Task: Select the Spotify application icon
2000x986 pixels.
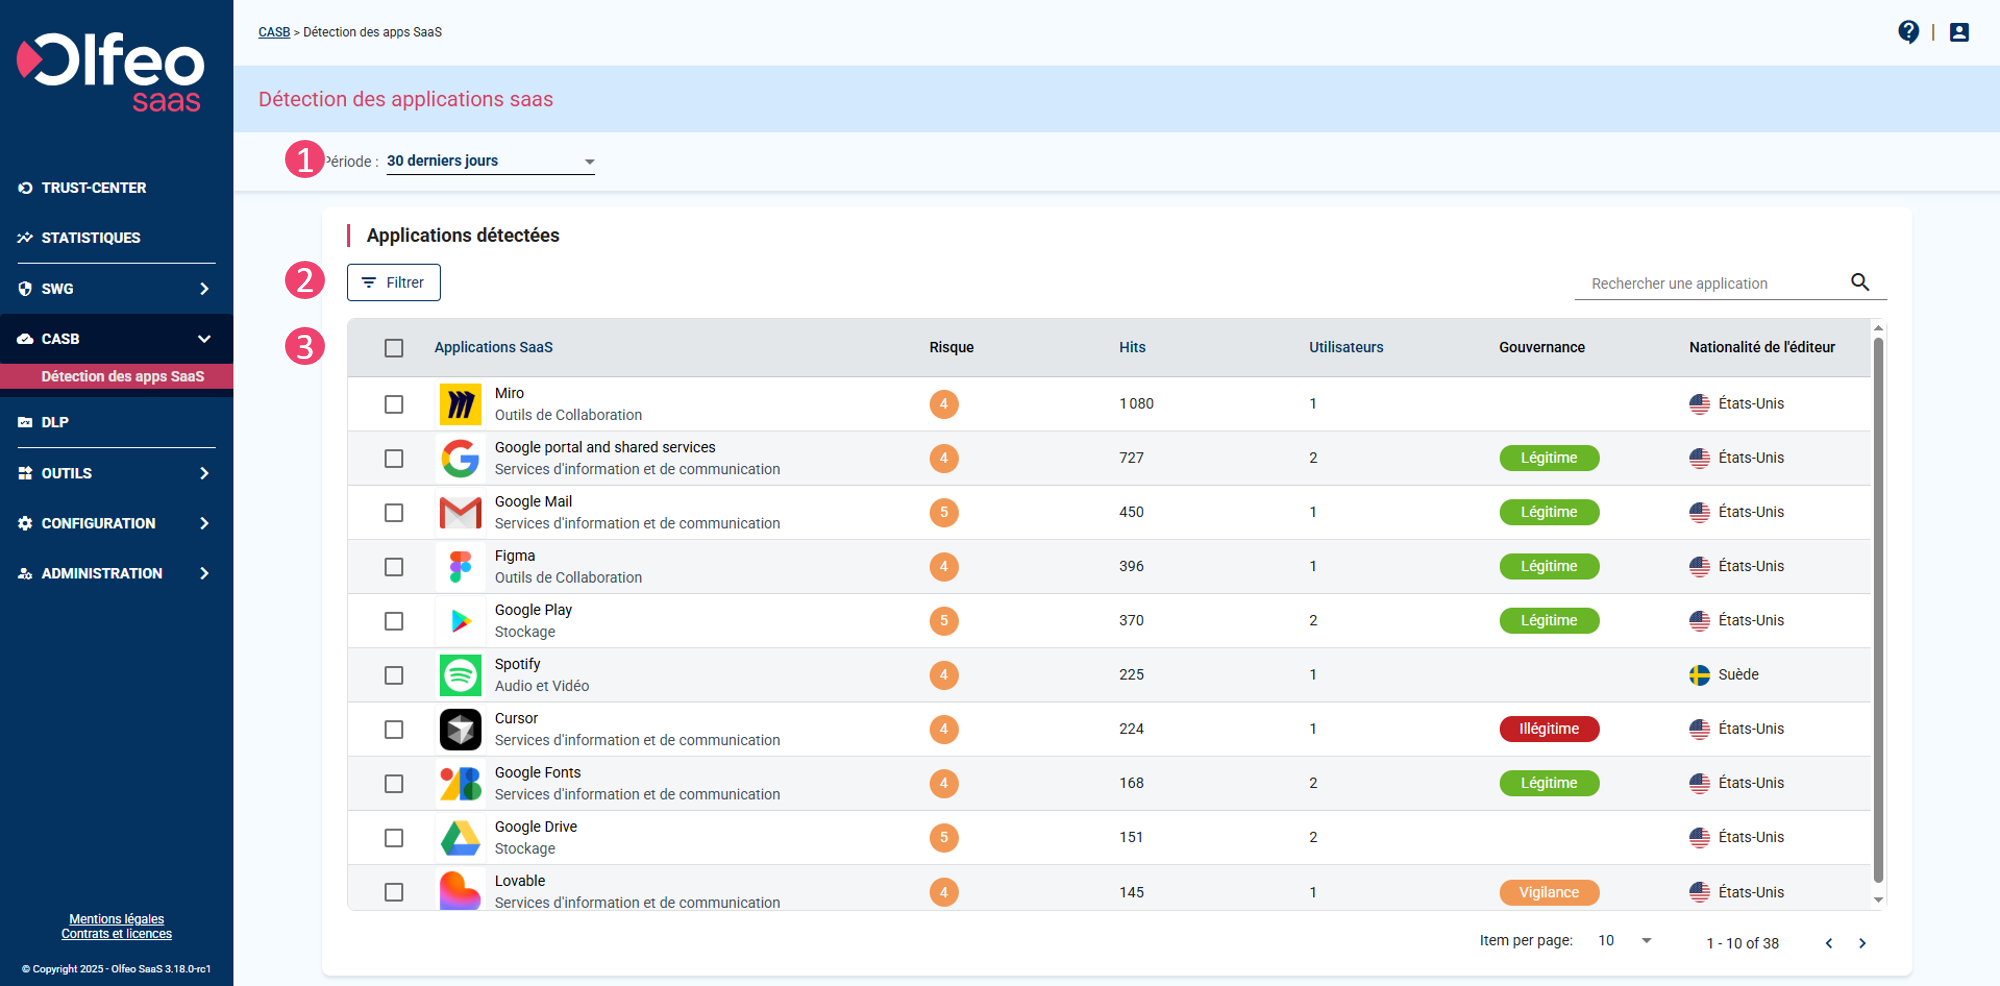Action: coord(460,675)
